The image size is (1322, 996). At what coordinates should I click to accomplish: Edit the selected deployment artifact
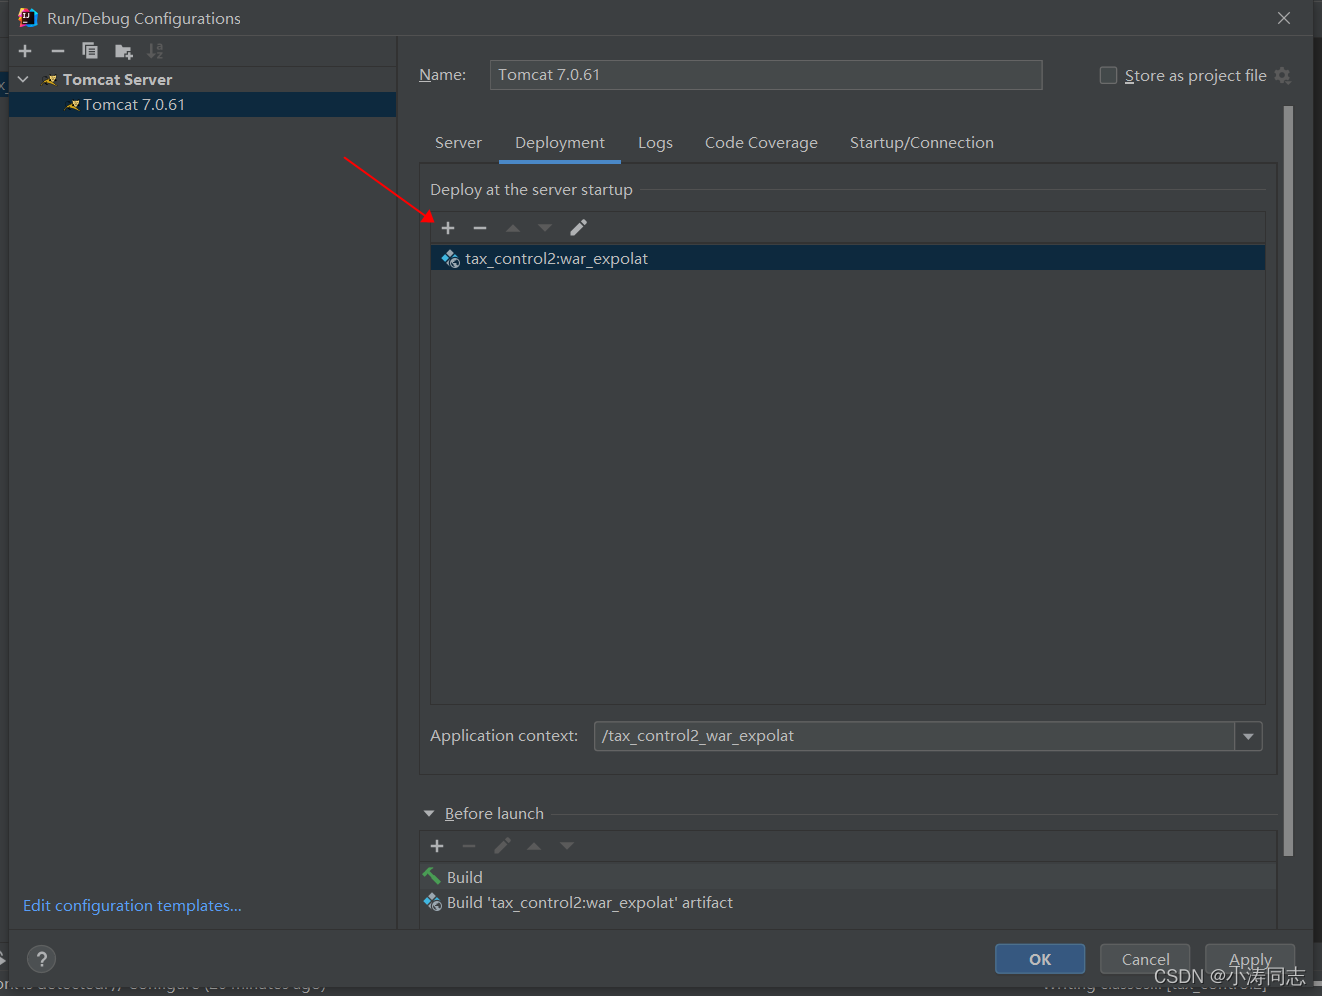tap(578, 228)
